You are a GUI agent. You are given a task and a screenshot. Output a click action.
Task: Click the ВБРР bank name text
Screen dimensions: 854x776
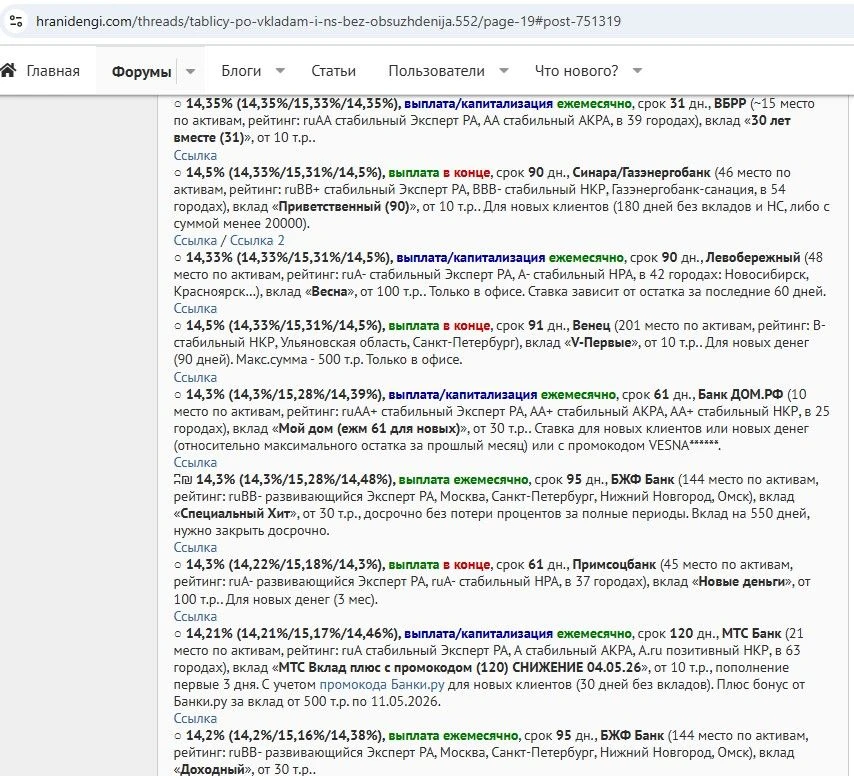(730, 103)
